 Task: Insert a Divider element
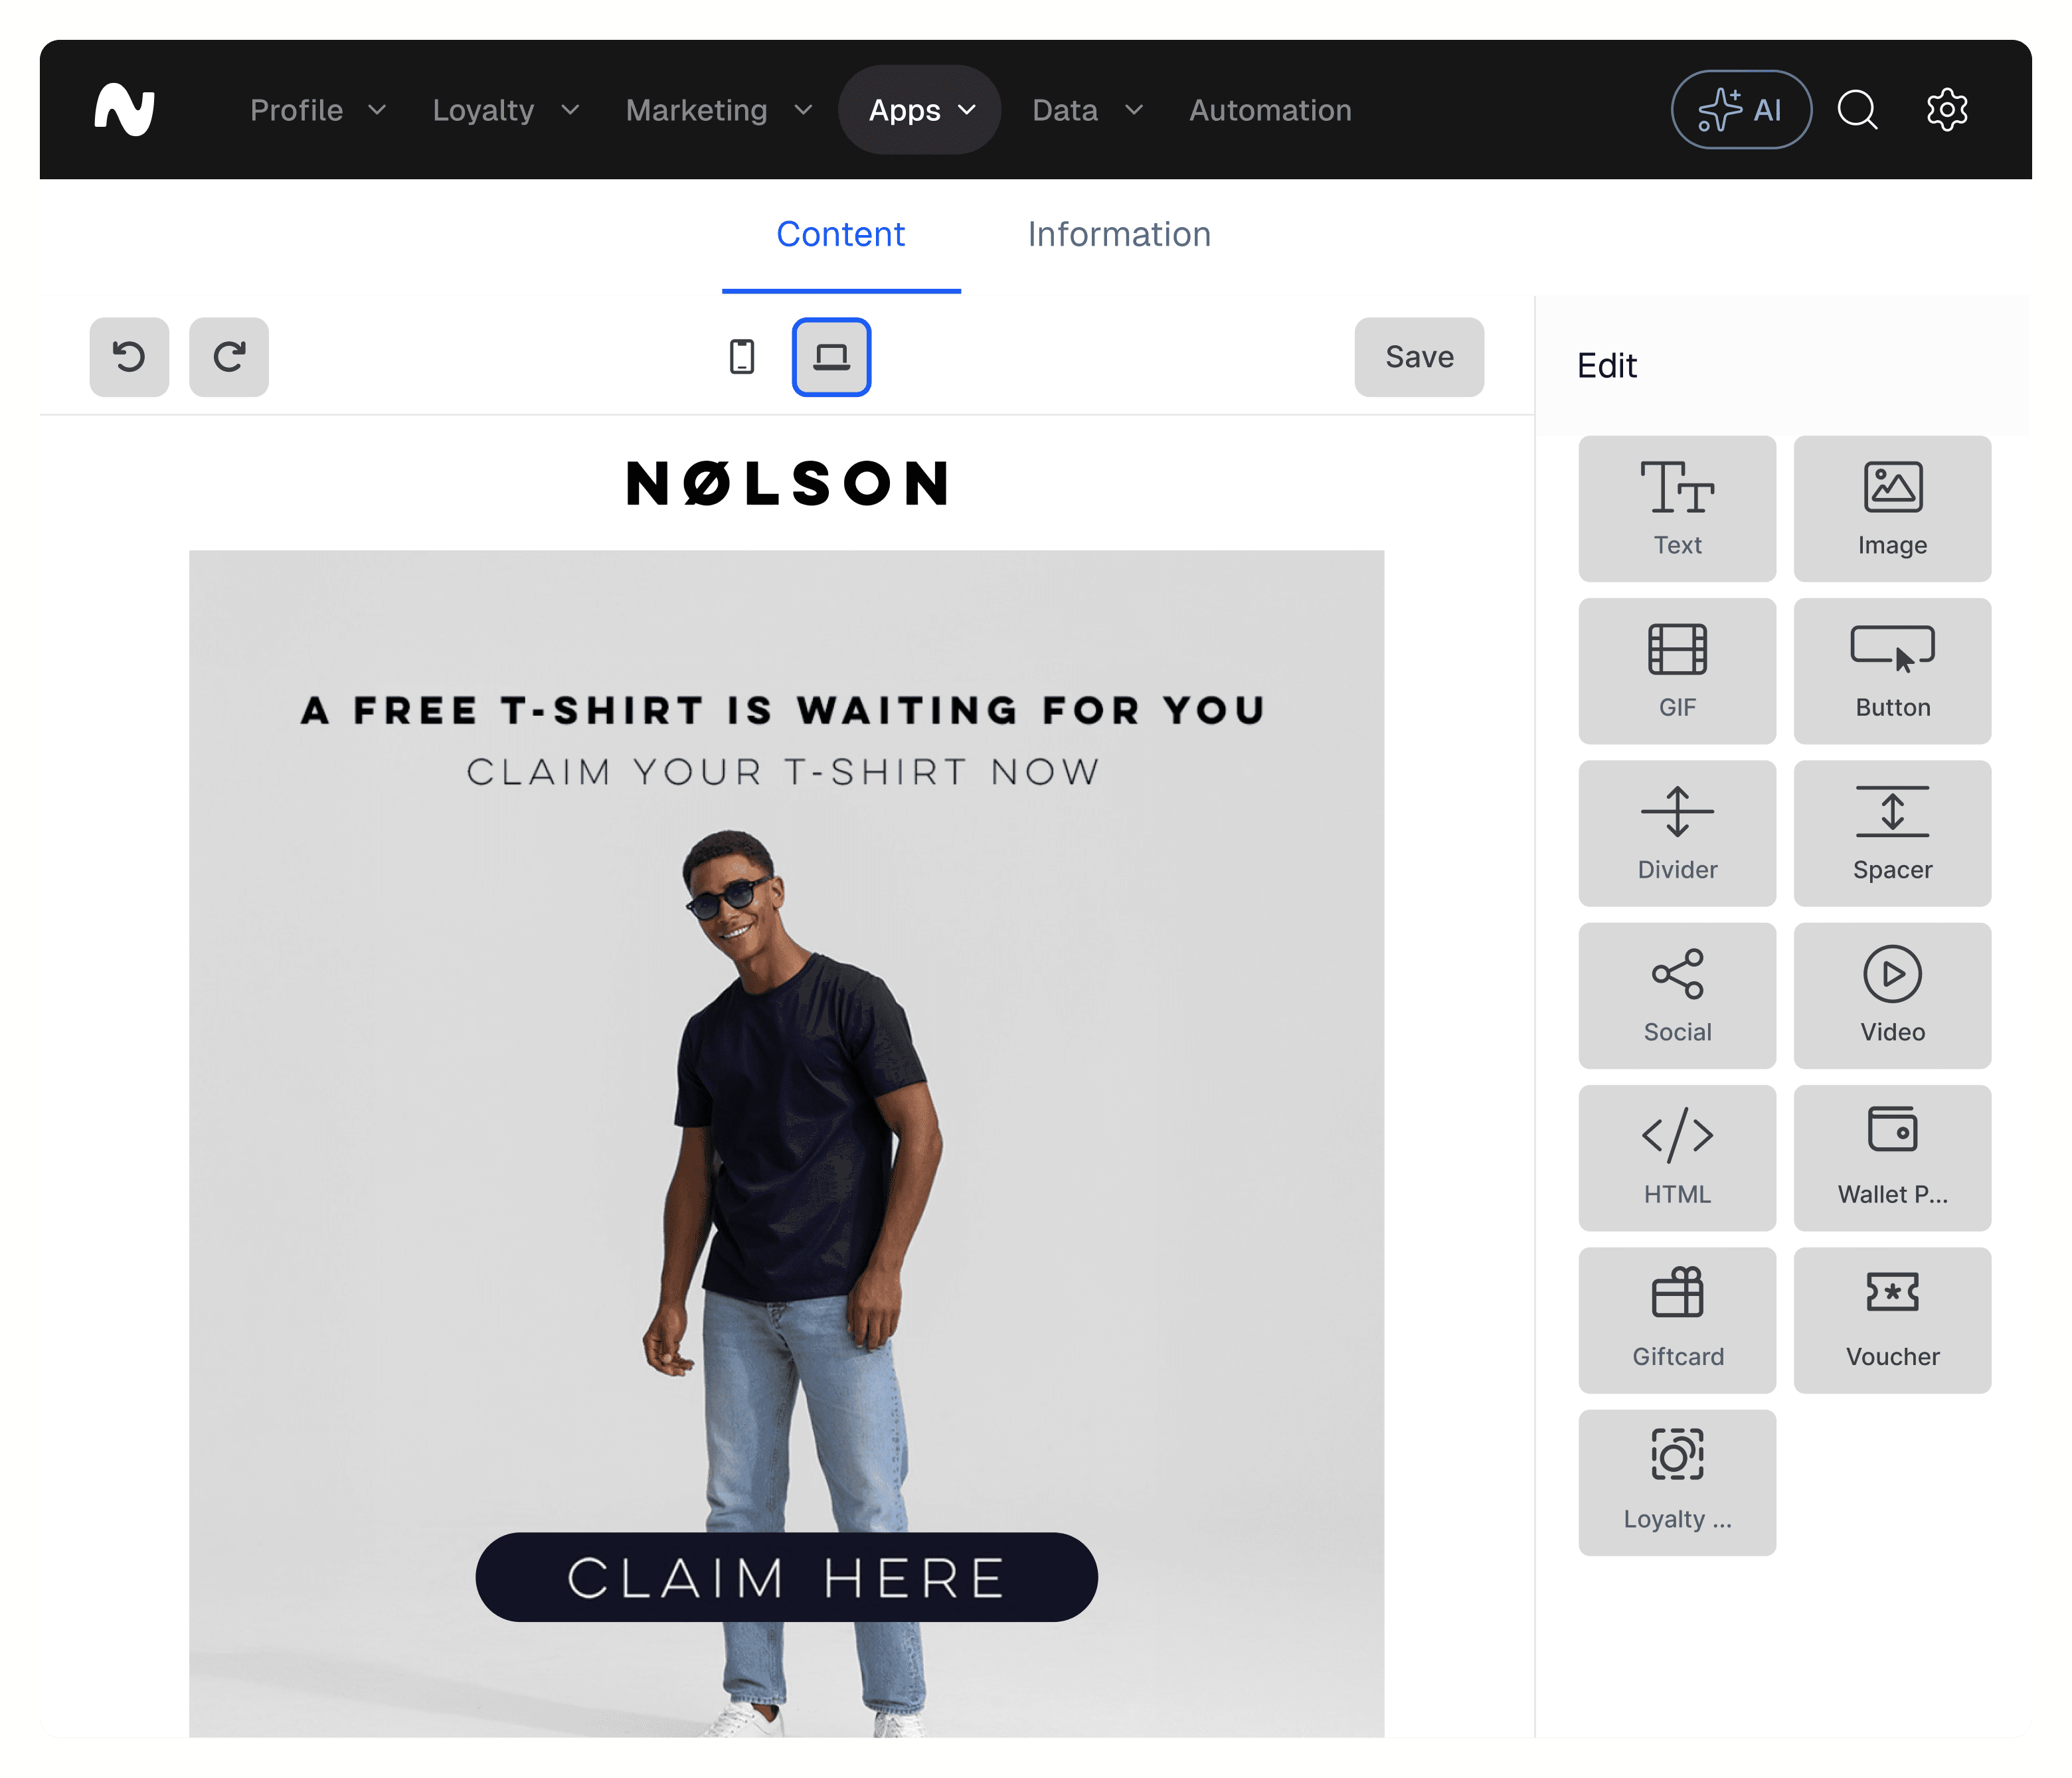[1677, 833]
